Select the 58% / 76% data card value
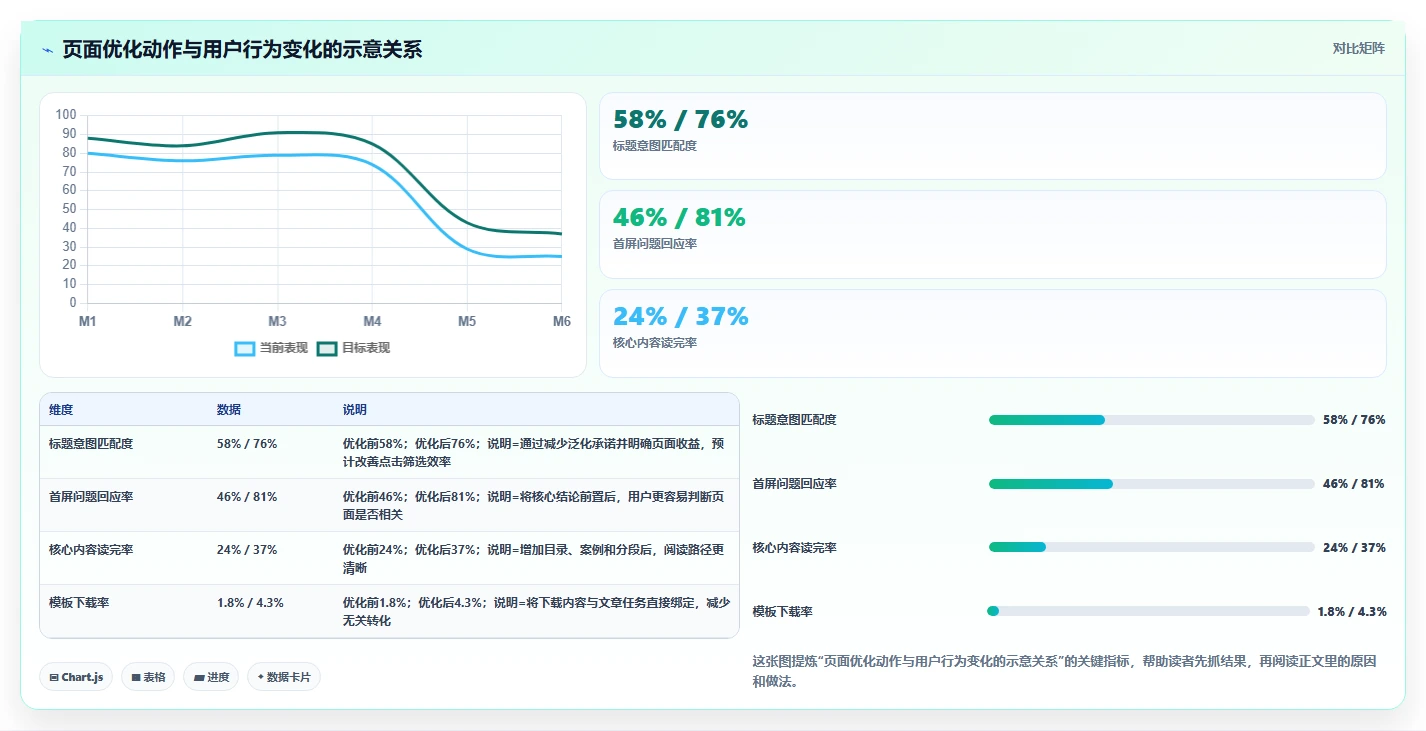 click(x=680, y=120)
